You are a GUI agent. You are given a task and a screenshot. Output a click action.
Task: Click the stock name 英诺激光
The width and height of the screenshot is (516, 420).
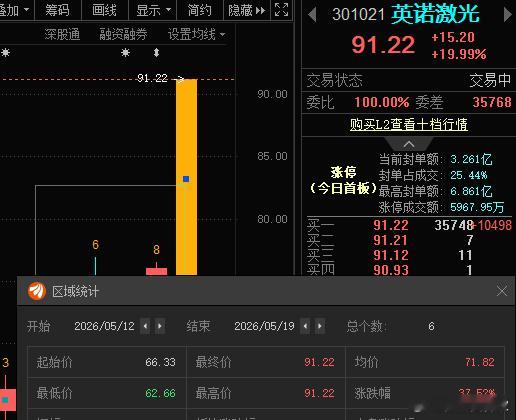(435, 15)
